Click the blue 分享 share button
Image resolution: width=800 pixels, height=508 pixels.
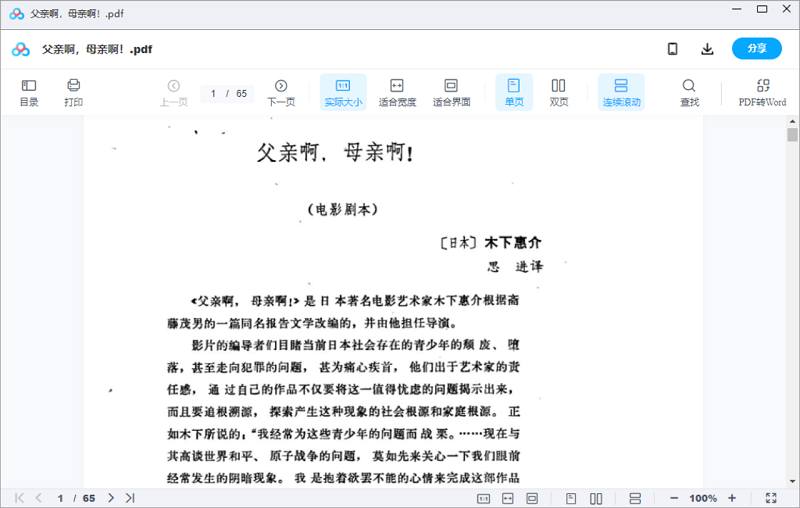click(x=756, y=49)
